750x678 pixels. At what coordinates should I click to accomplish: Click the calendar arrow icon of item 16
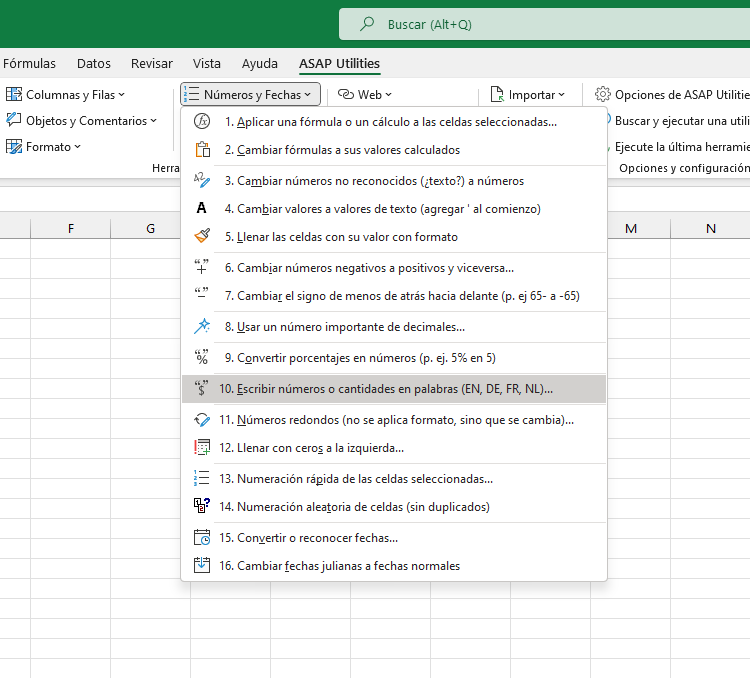[202, 565]
